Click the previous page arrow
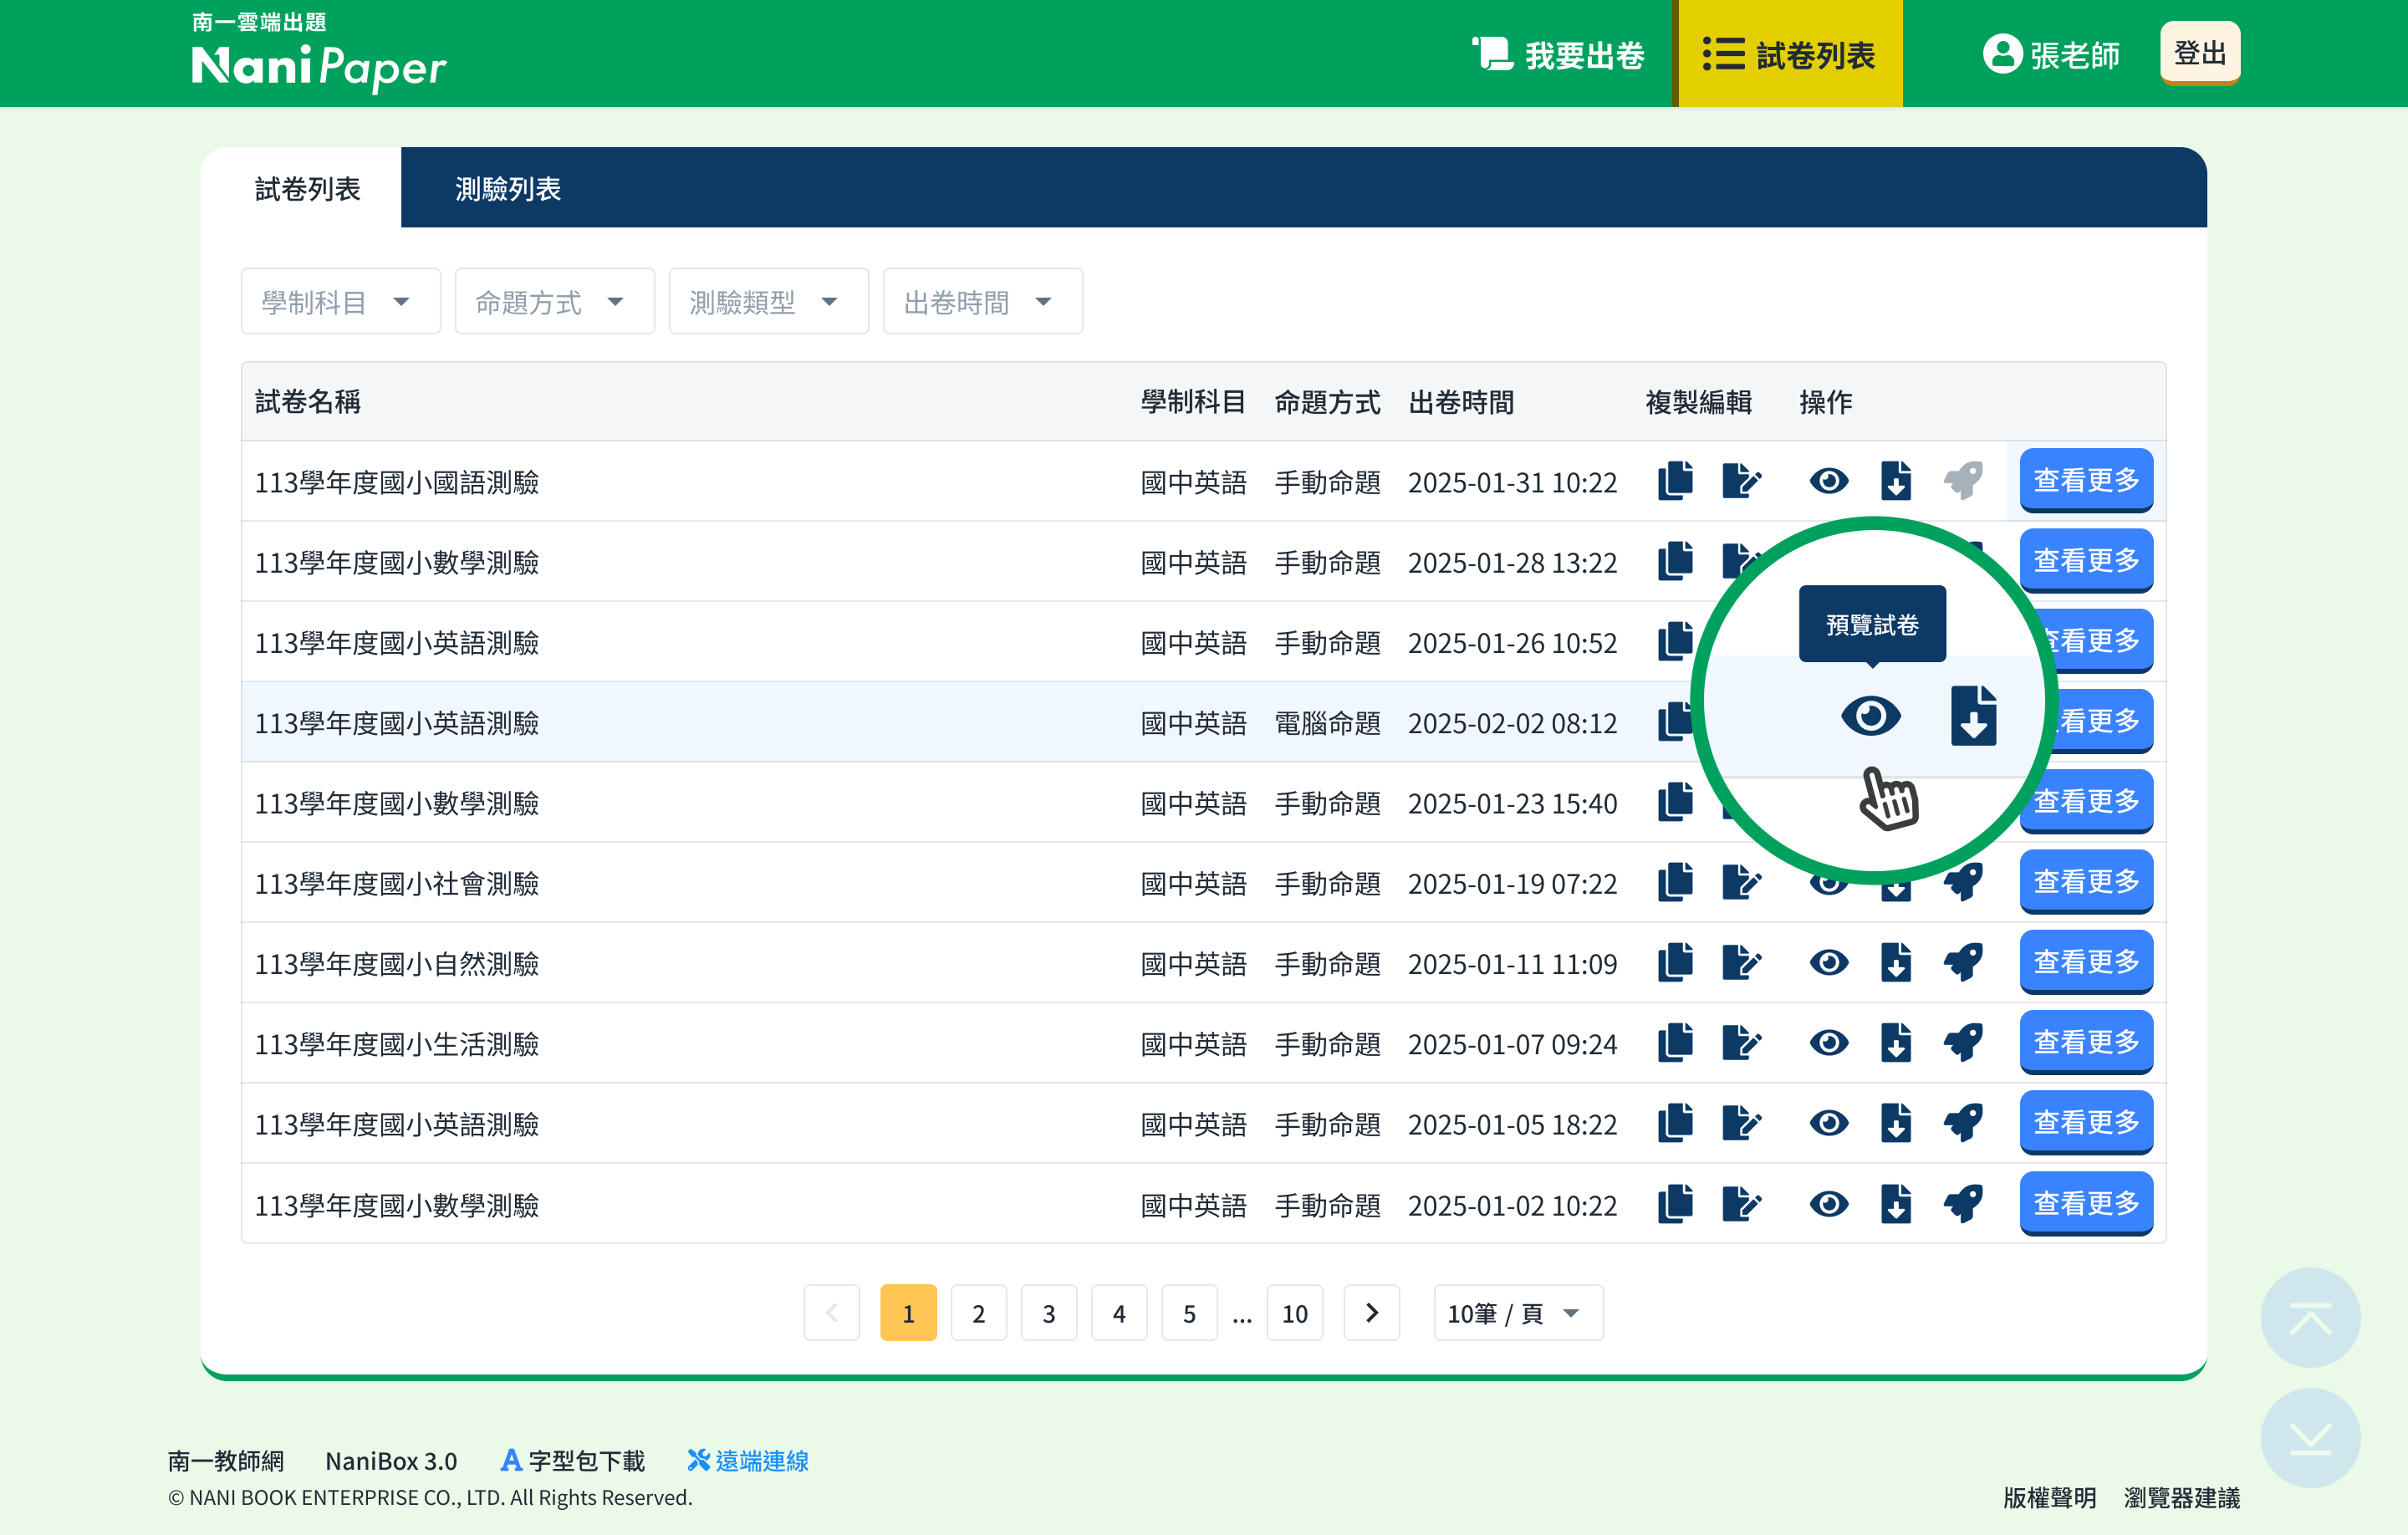Viewport: 2408px width, 1535px height. click(831, 1312)
